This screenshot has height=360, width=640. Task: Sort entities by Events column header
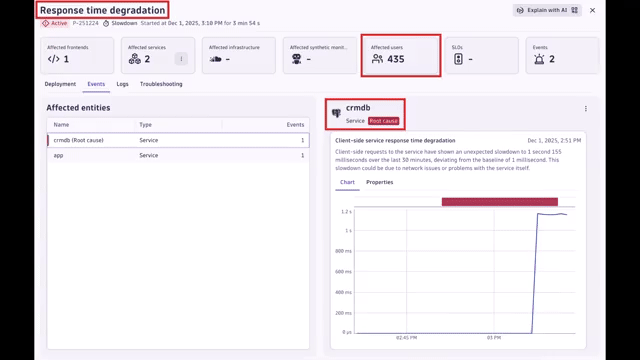pyautogui.click(x=295, y=124)
